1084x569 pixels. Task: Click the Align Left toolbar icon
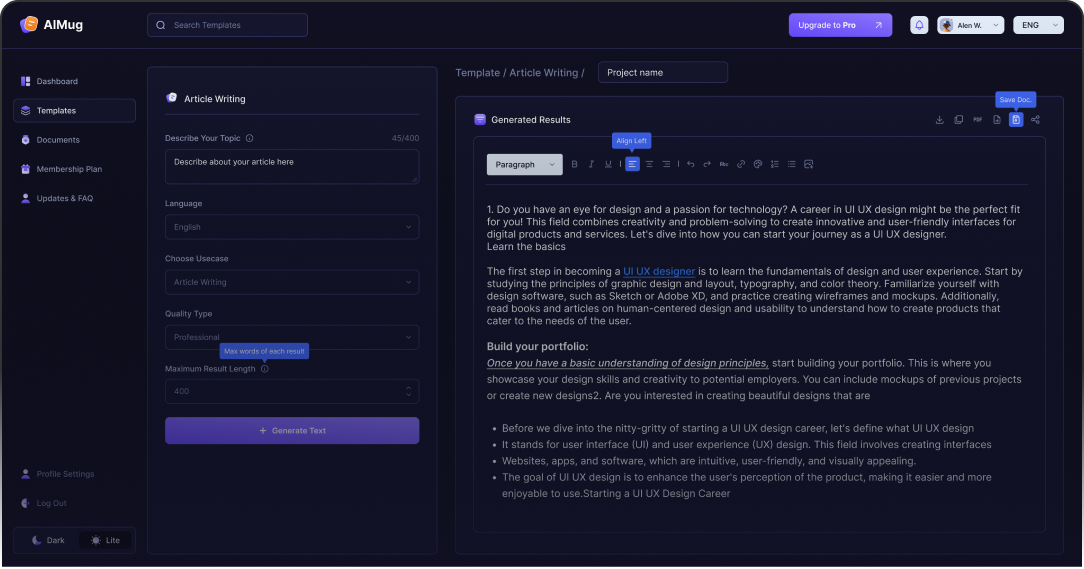tap(632, 164)
